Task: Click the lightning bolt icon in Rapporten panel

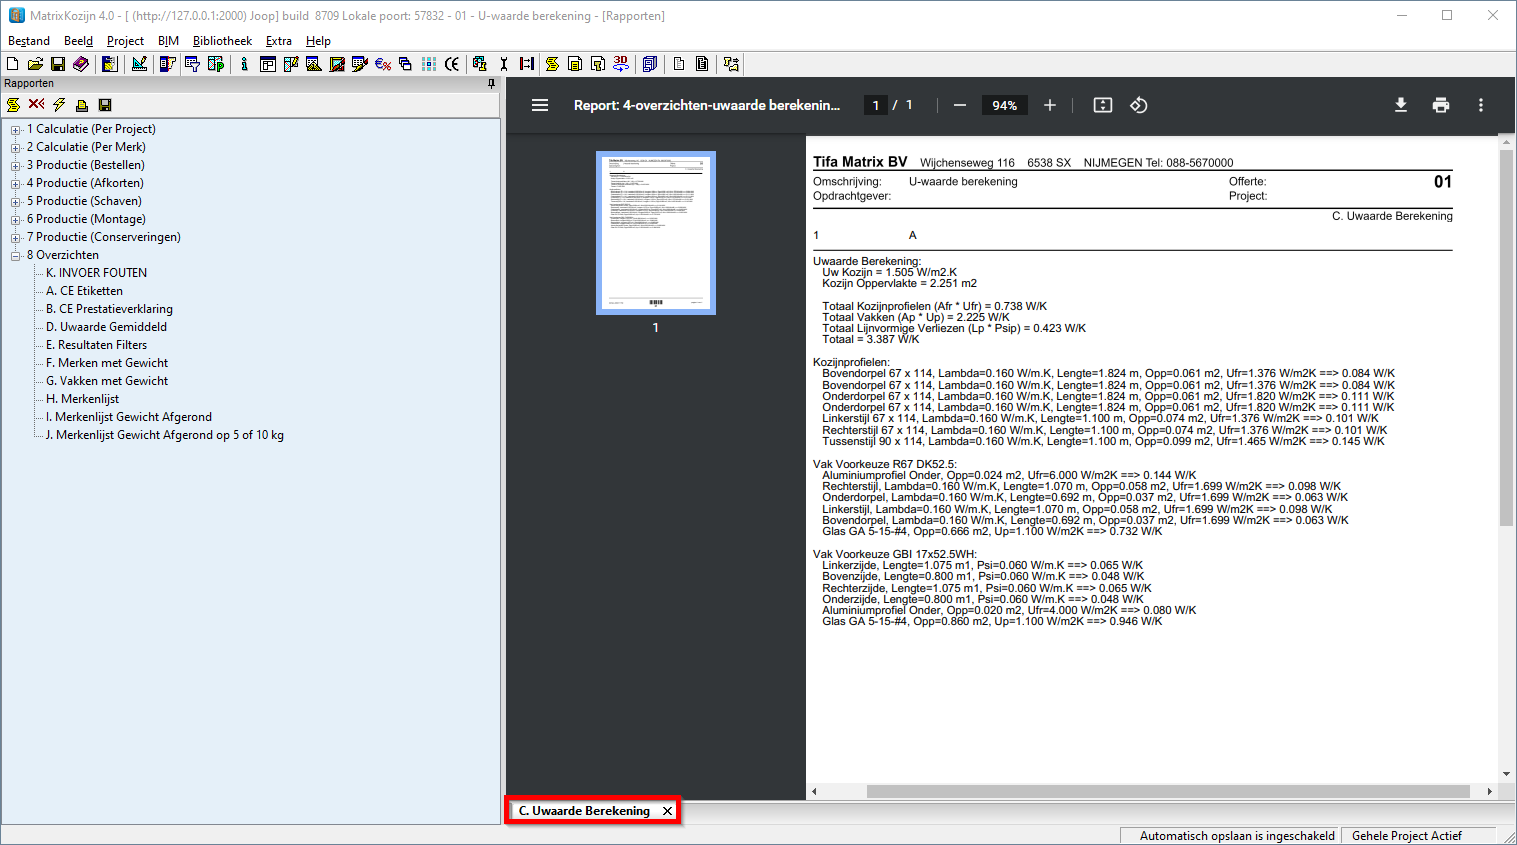Action: [59, 105]
